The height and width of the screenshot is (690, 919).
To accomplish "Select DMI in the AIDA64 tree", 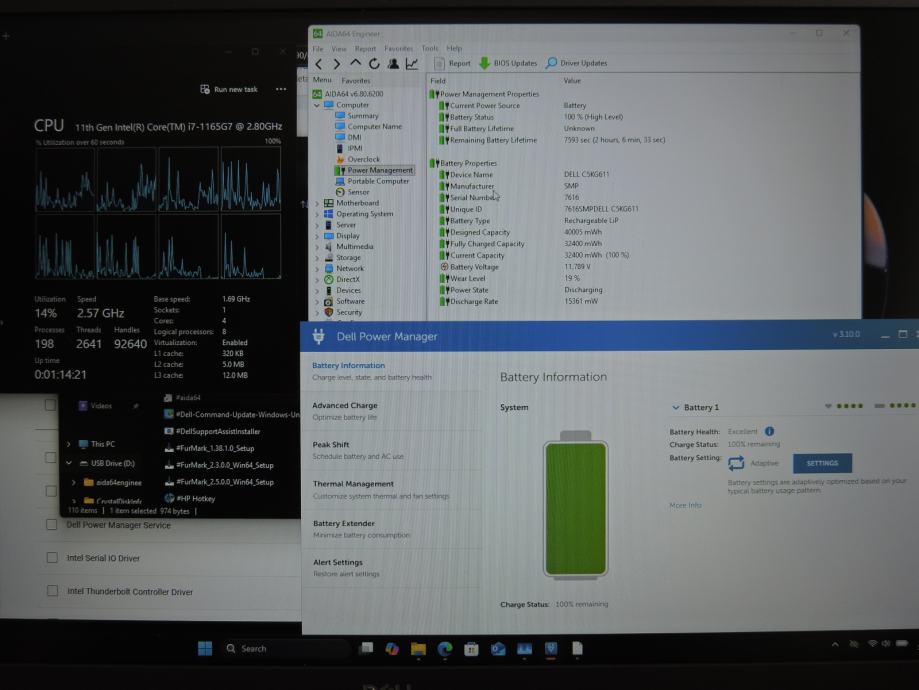I will 348,137.
